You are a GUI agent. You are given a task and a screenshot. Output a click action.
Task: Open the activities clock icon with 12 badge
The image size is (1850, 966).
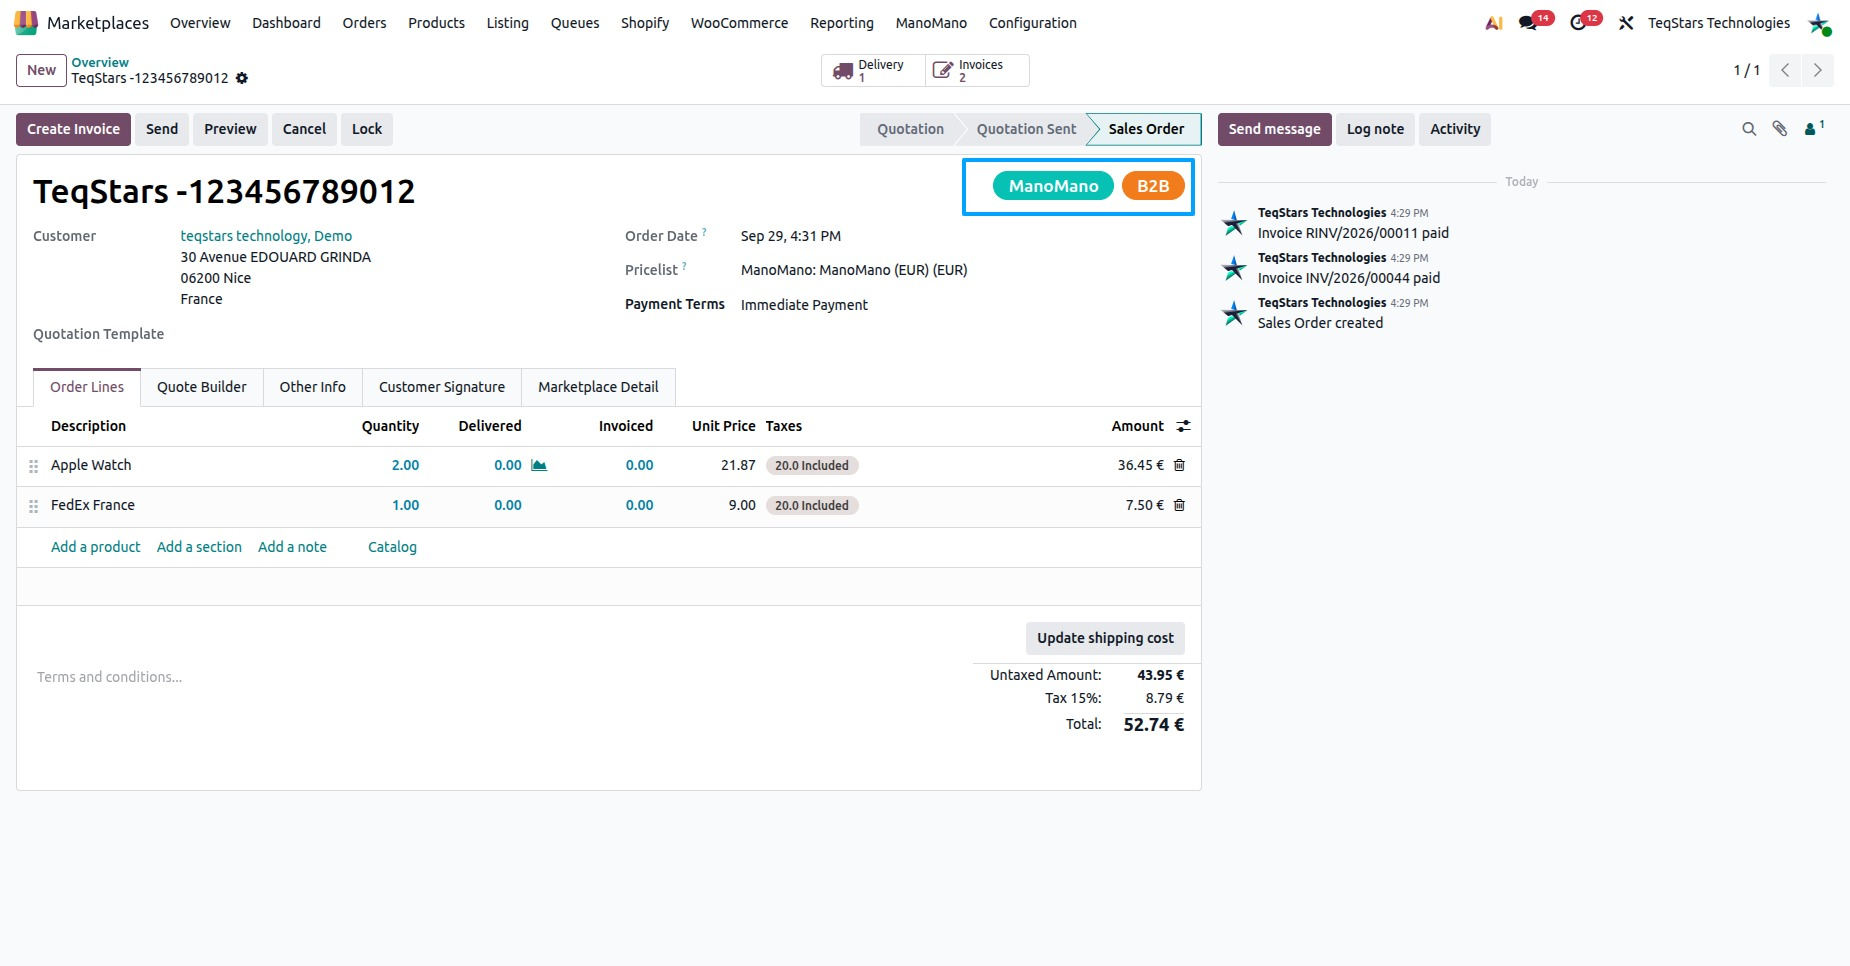click(x=1579, y=22)
